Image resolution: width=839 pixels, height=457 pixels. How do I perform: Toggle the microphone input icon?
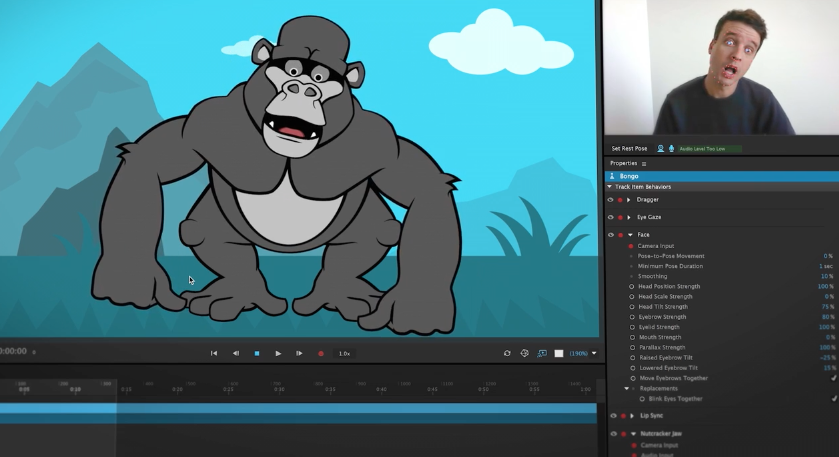coord(671,149)
